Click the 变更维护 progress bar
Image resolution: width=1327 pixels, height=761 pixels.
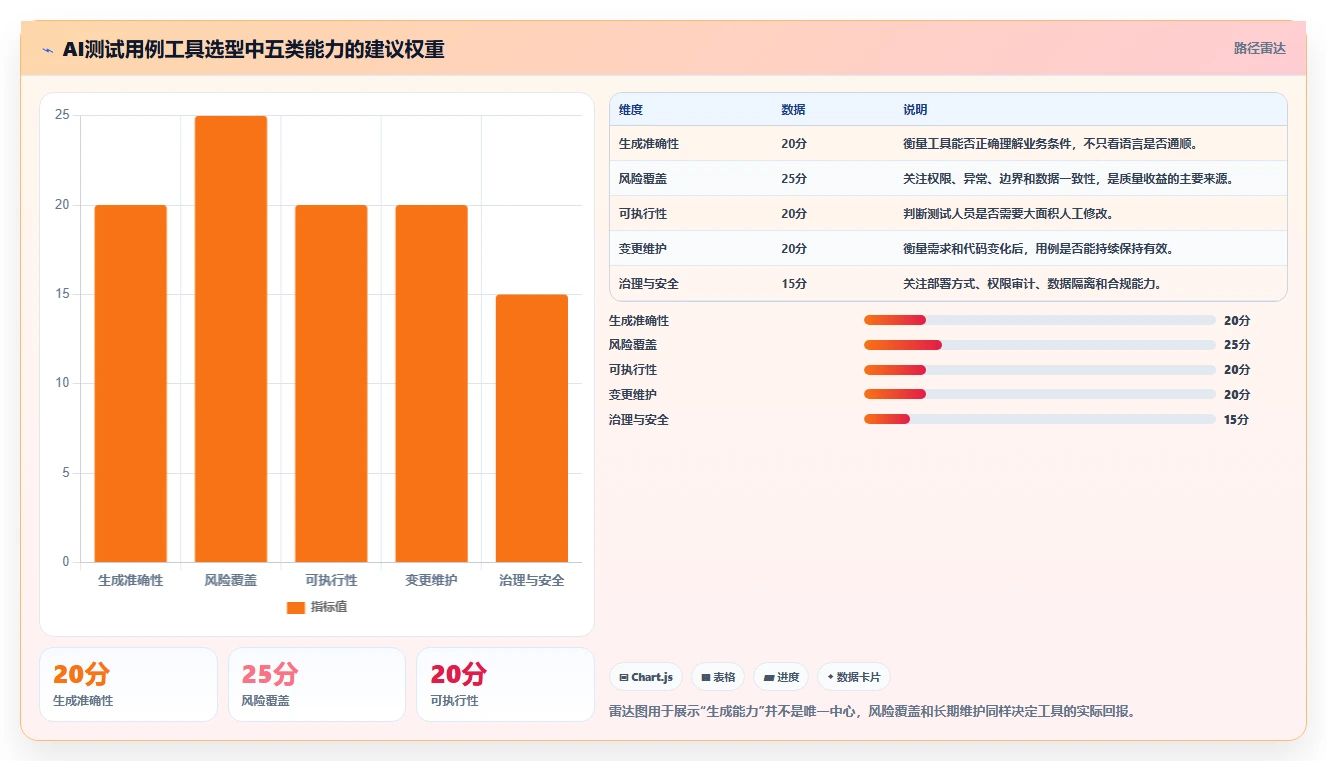(x=1040, y=394)
